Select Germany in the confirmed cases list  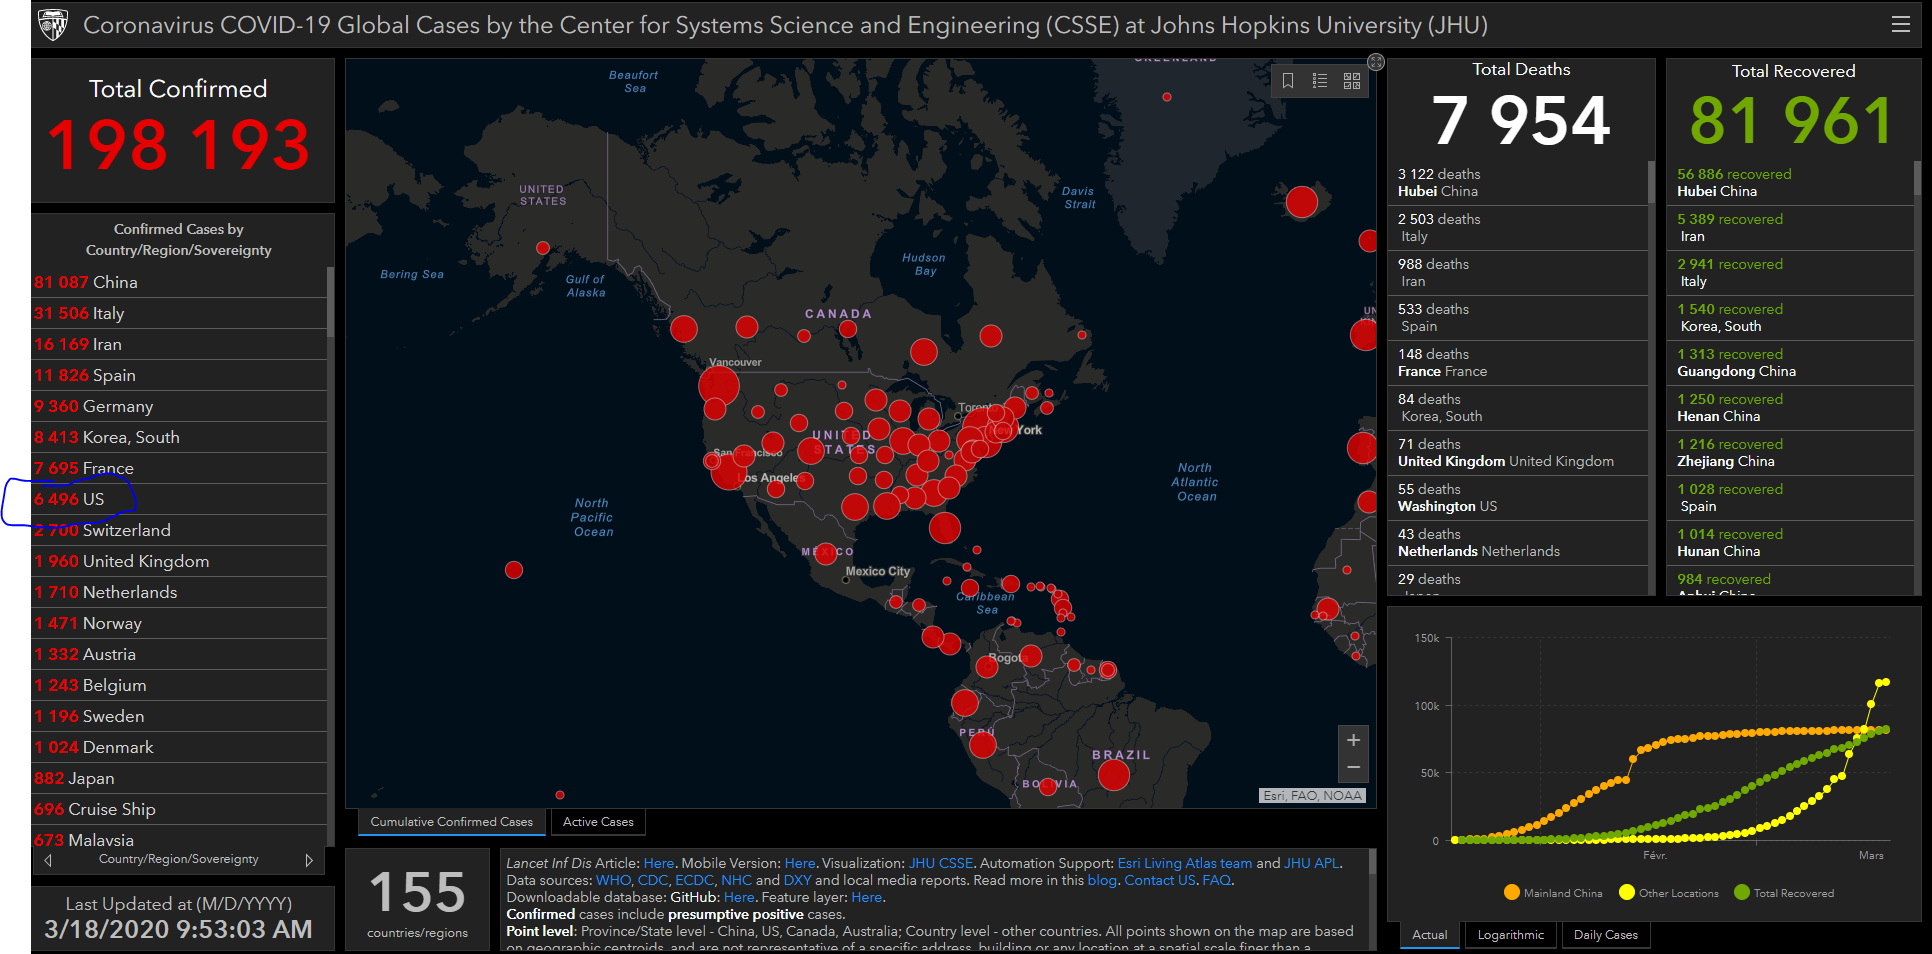pos(179,406)
